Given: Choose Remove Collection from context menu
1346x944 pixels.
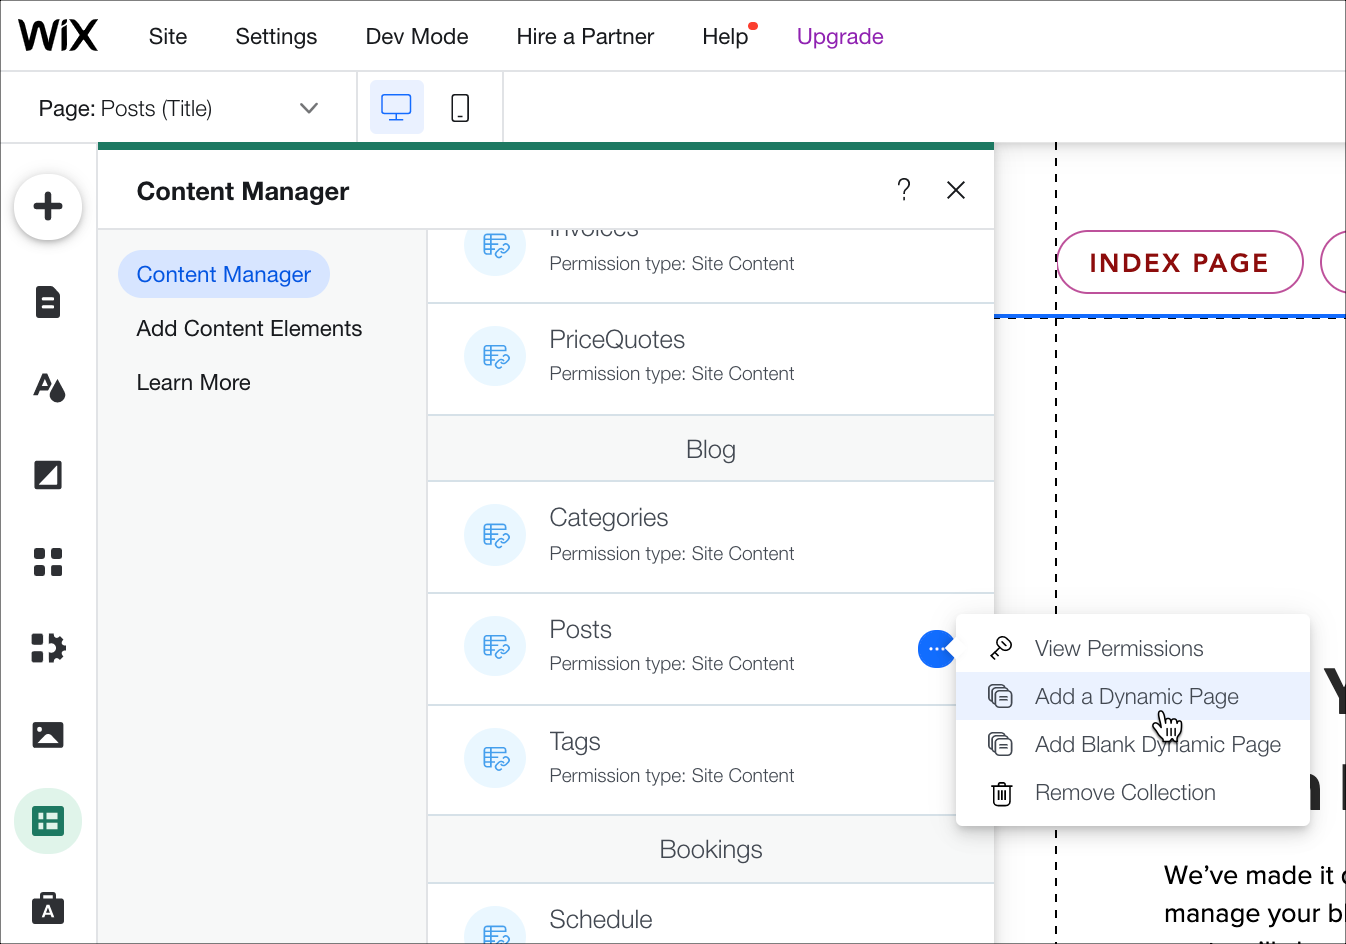Looking at the screenshot, I should (1125, 793).
